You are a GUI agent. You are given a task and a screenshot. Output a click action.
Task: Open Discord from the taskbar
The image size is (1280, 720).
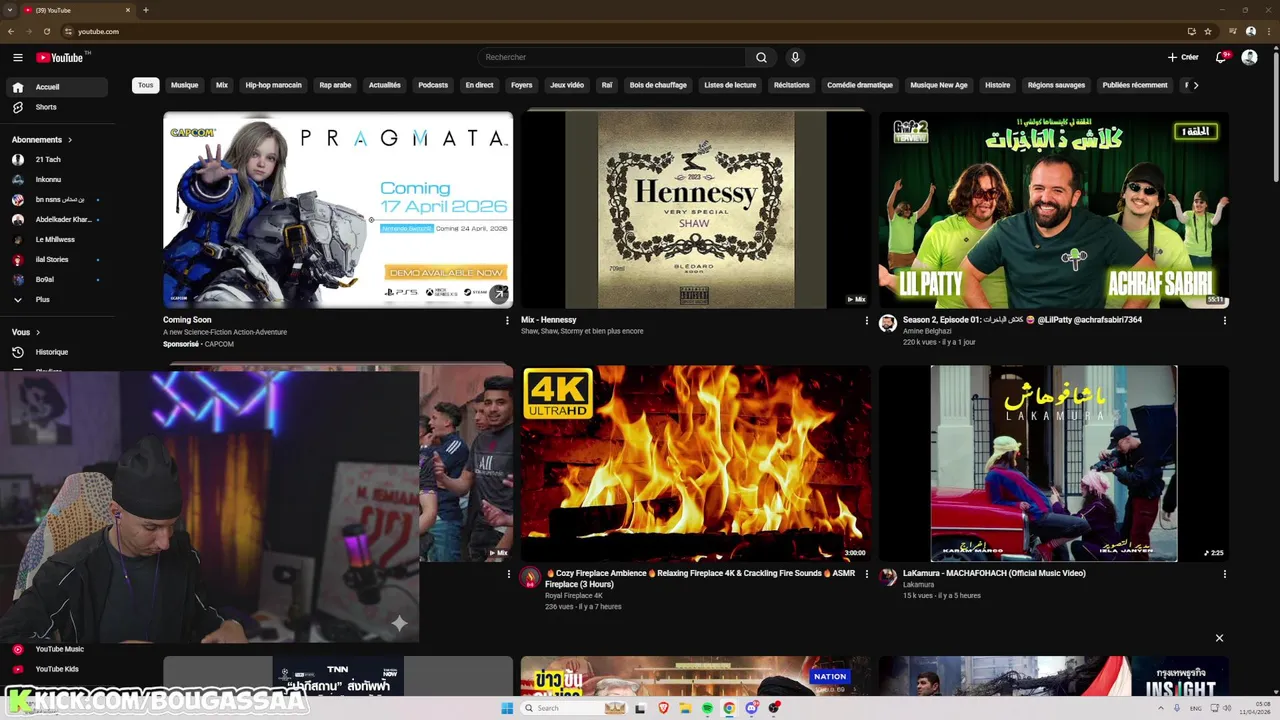click(x=751, y=708)
